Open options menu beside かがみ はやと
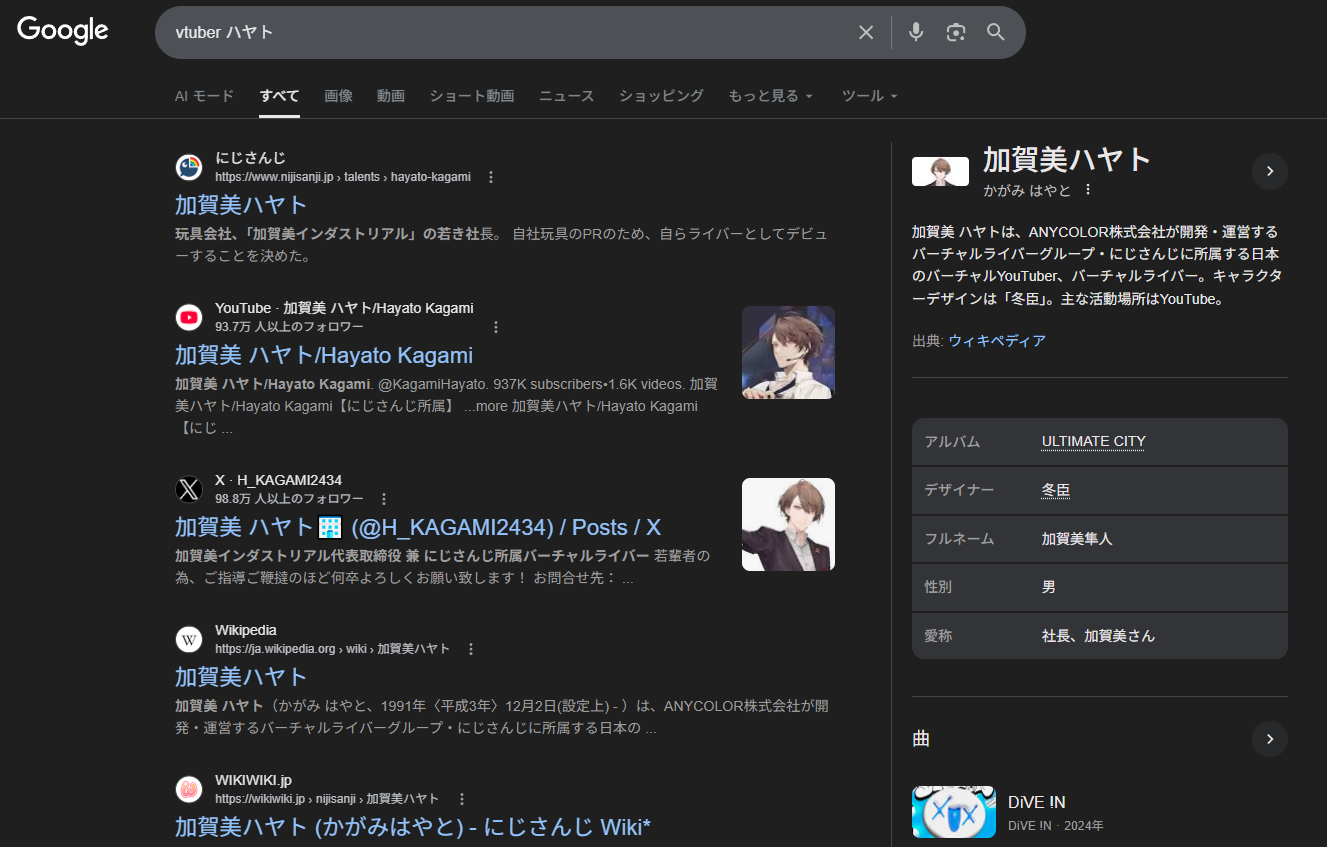The width and height of the screenshot is (1327, 847). coord(1089,190)
